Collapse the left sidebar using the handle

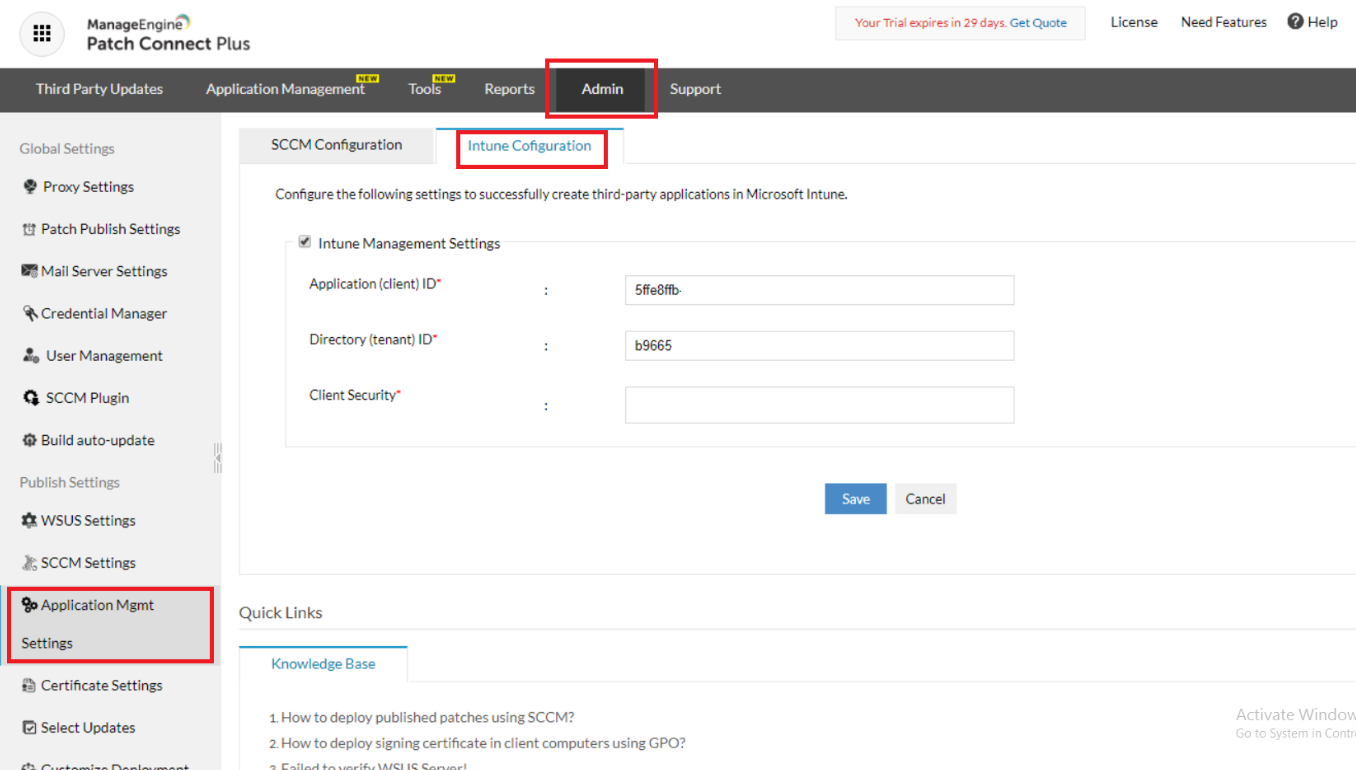[217, 457]
